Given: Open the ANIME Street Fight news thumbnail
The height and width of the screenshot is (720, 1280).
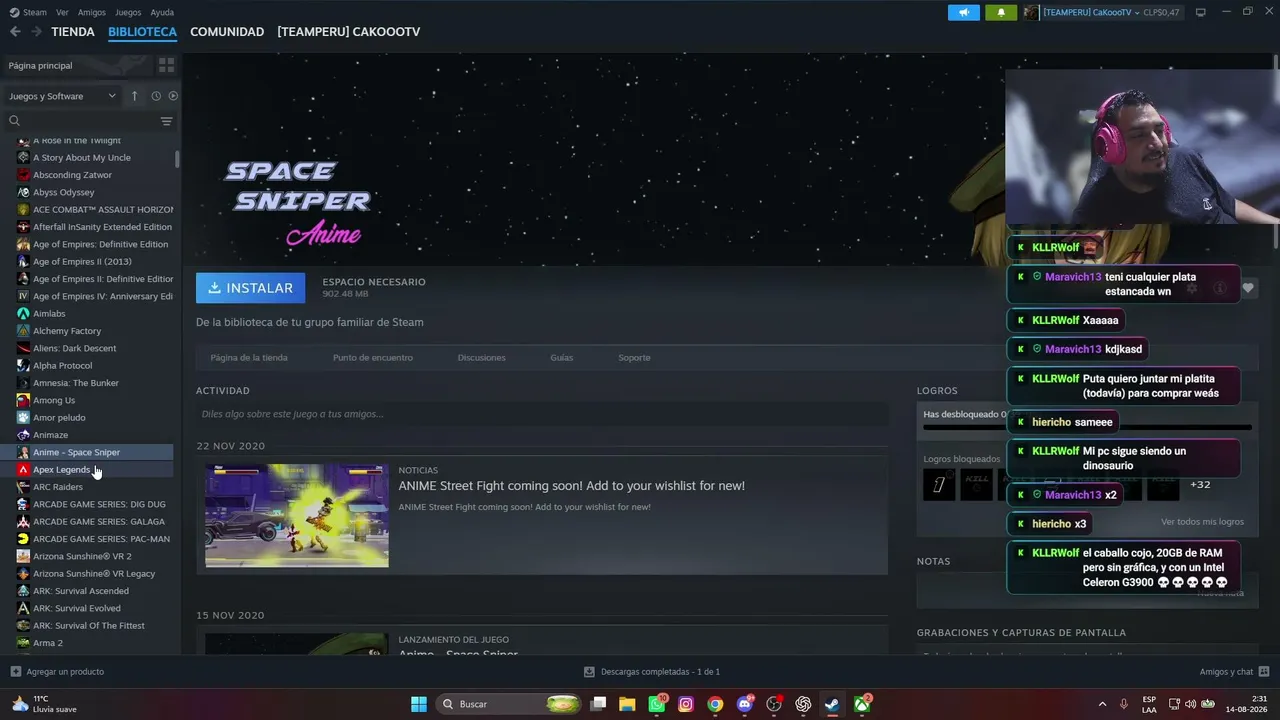Looking at the screenshot, I should tap(297, 516).
